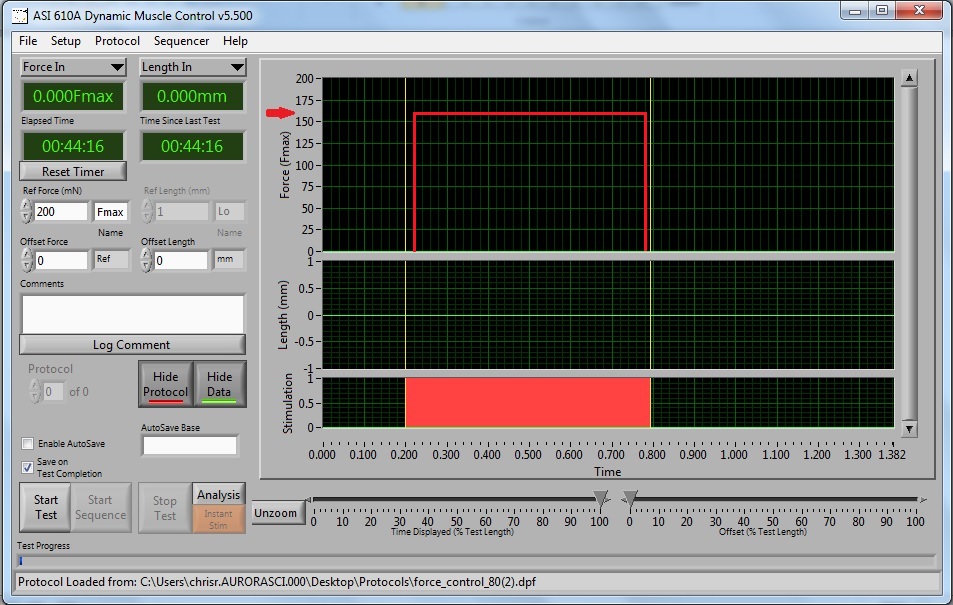
Task: Maximize the ASI 610A window
Action: pos(882,10)
